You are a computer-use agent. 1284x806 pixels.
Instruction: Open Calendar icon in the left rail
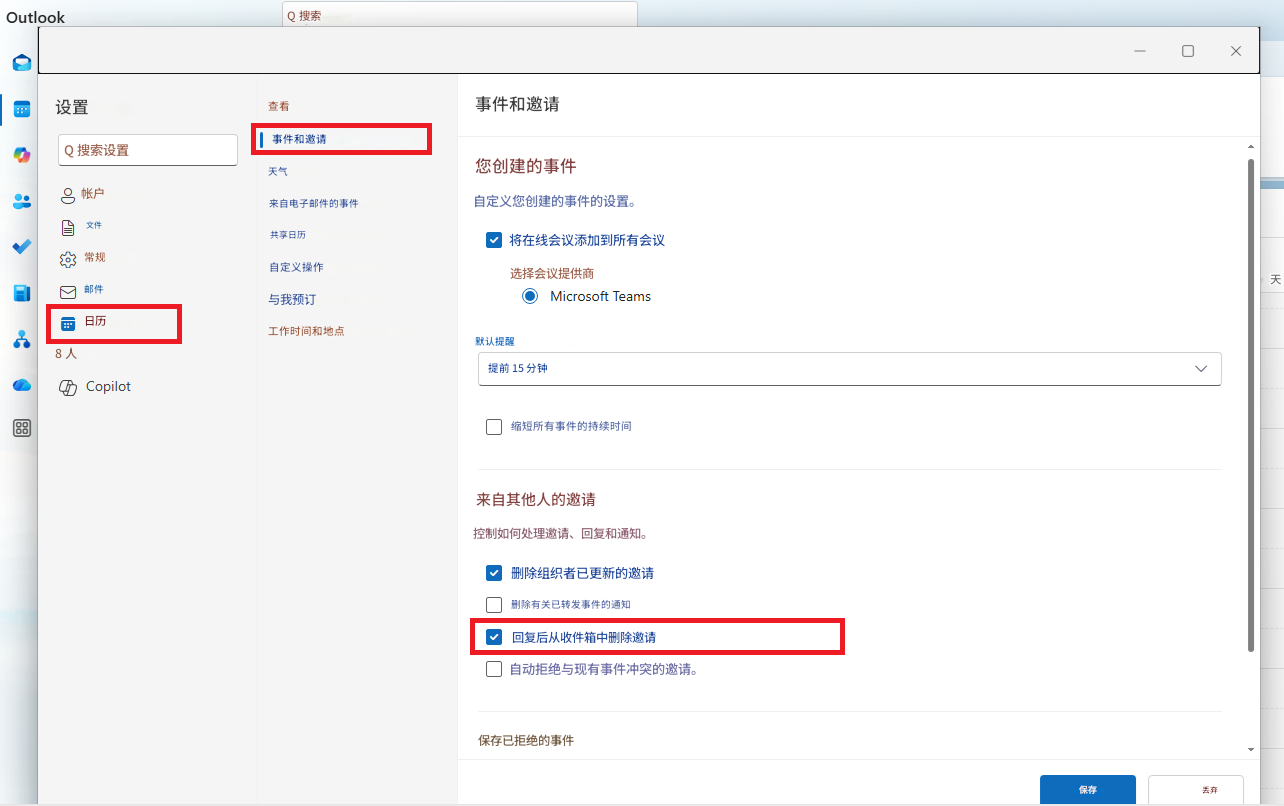(21, 109)
